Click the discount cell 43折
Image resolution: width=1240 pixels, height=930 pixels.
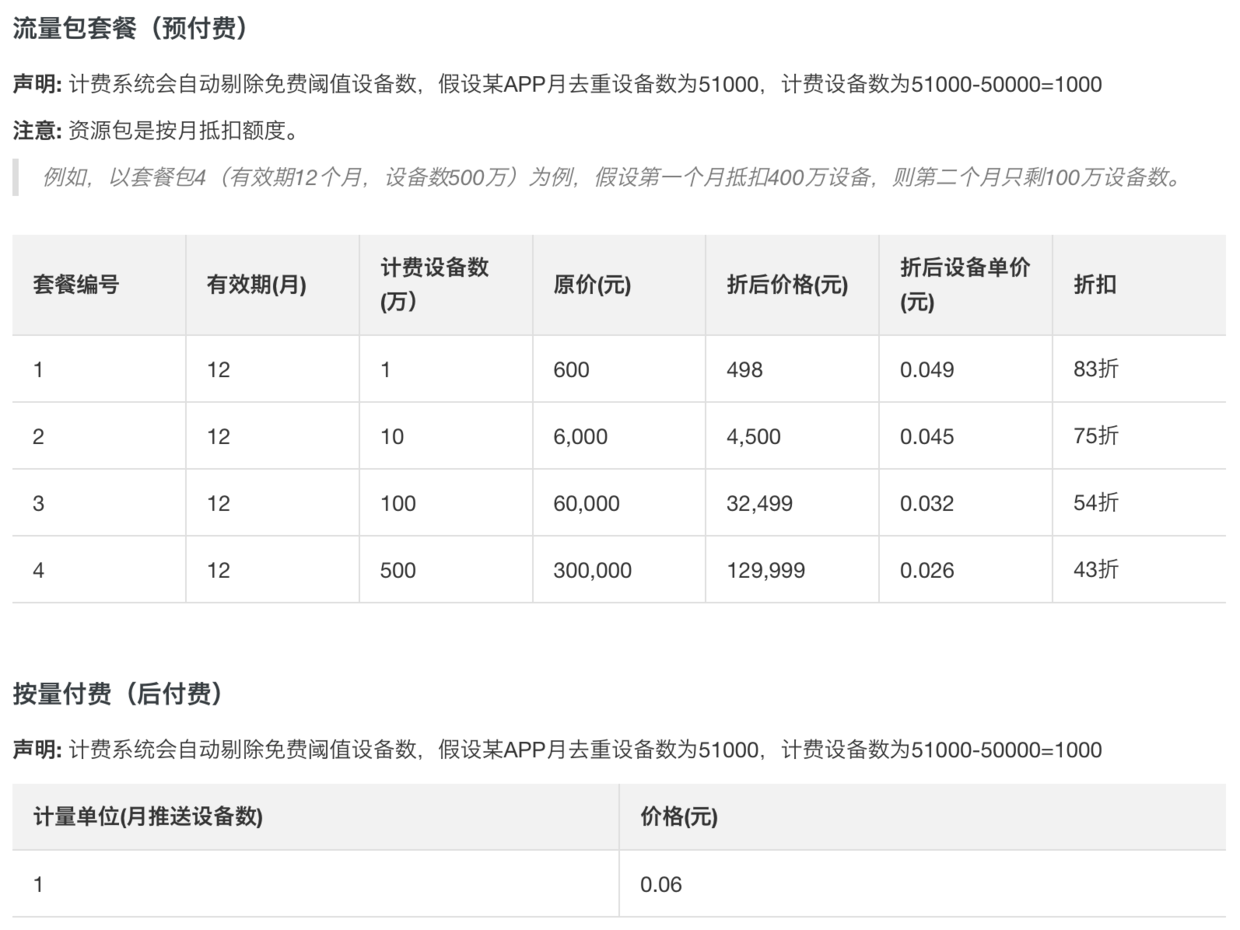[1139, 570]
